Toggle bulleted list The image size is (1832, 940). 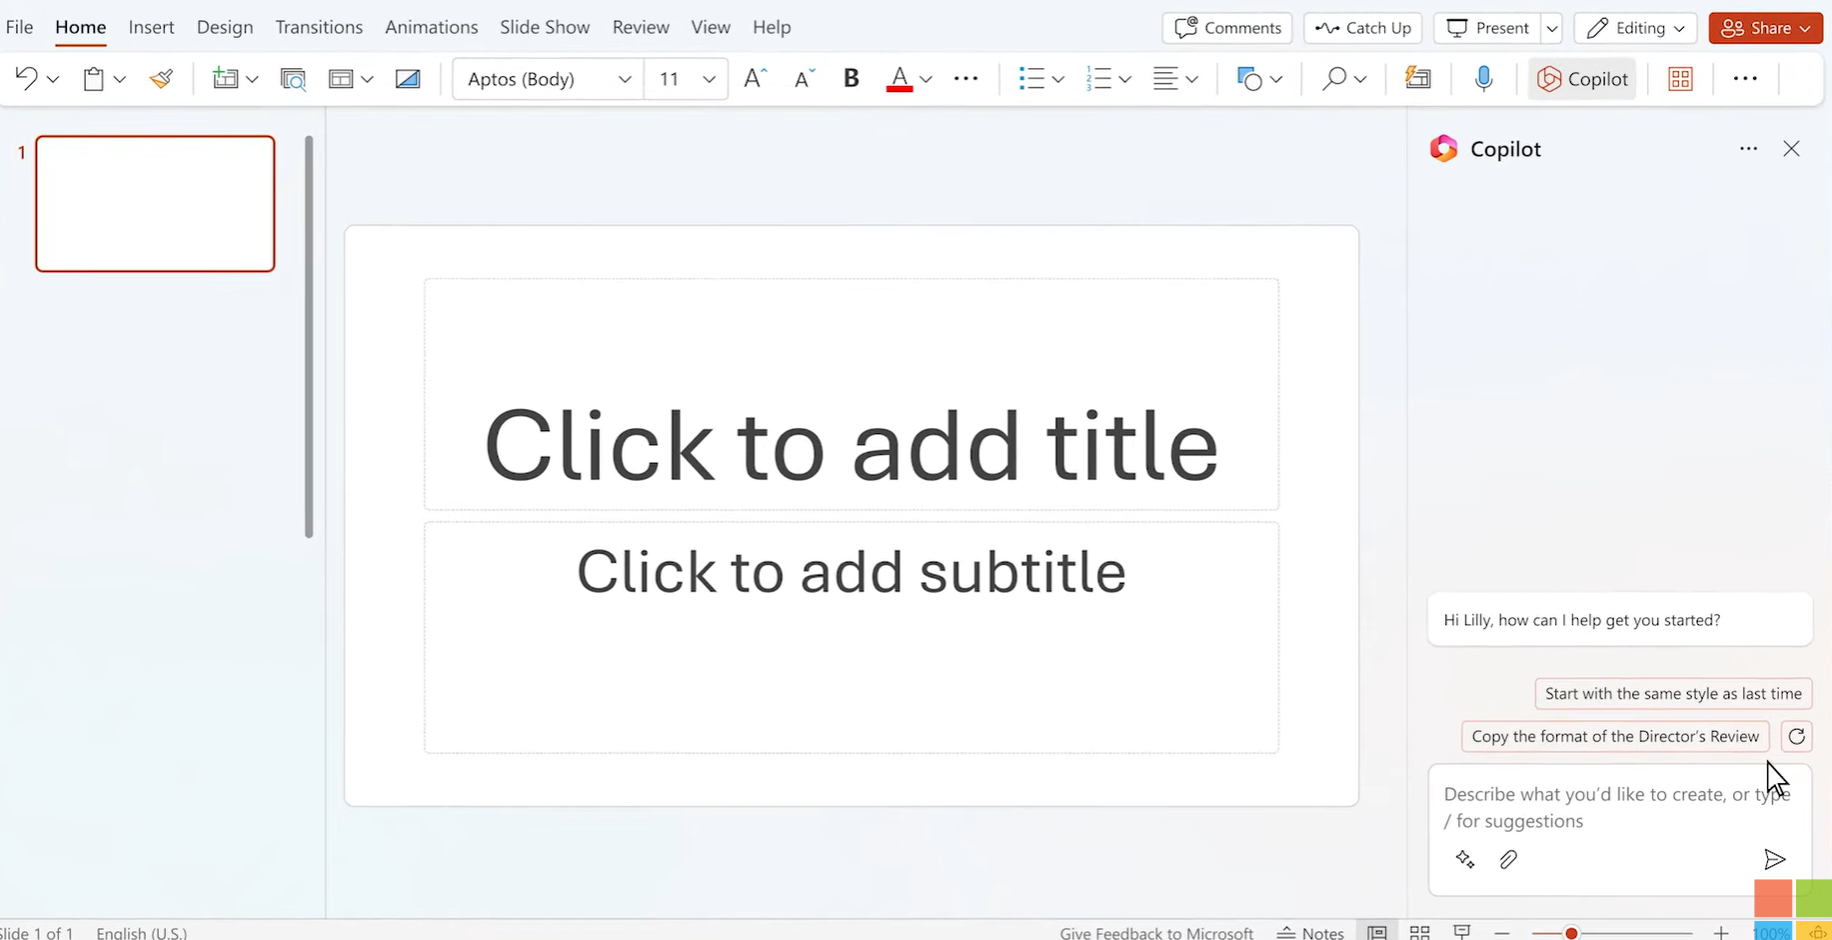point(1031,78)
